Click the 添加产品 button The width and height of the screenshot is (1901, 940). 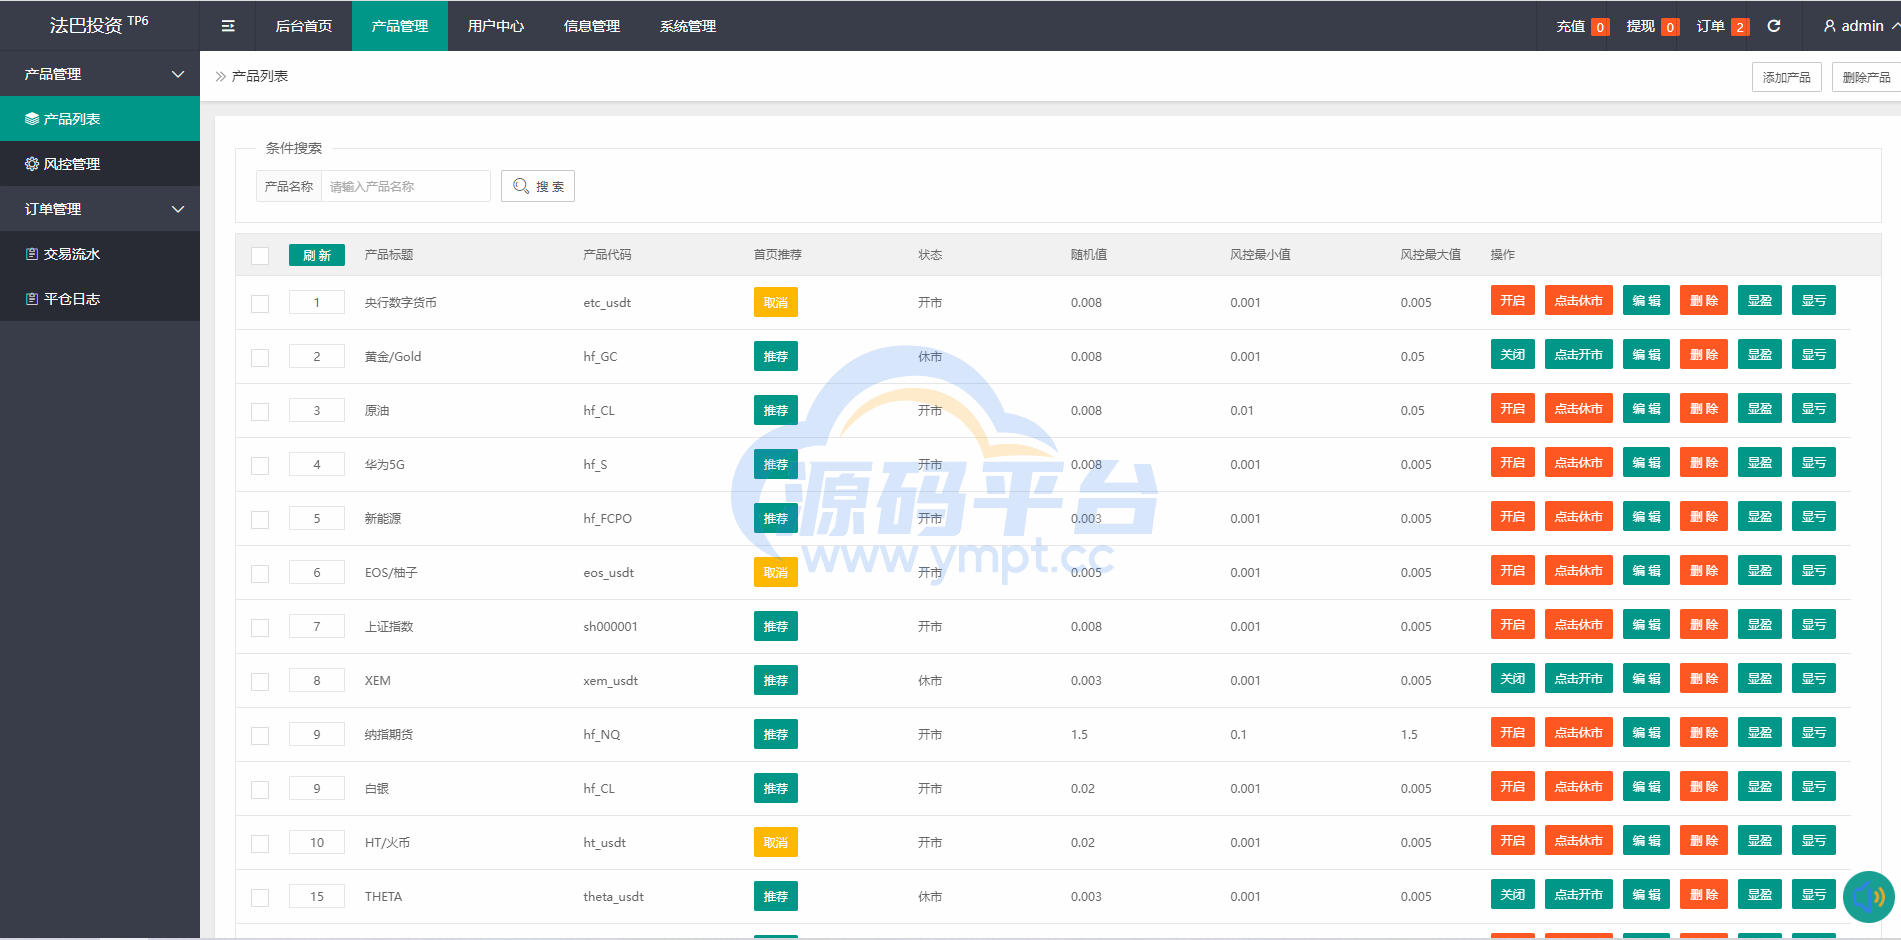(x=1786, y=77)
